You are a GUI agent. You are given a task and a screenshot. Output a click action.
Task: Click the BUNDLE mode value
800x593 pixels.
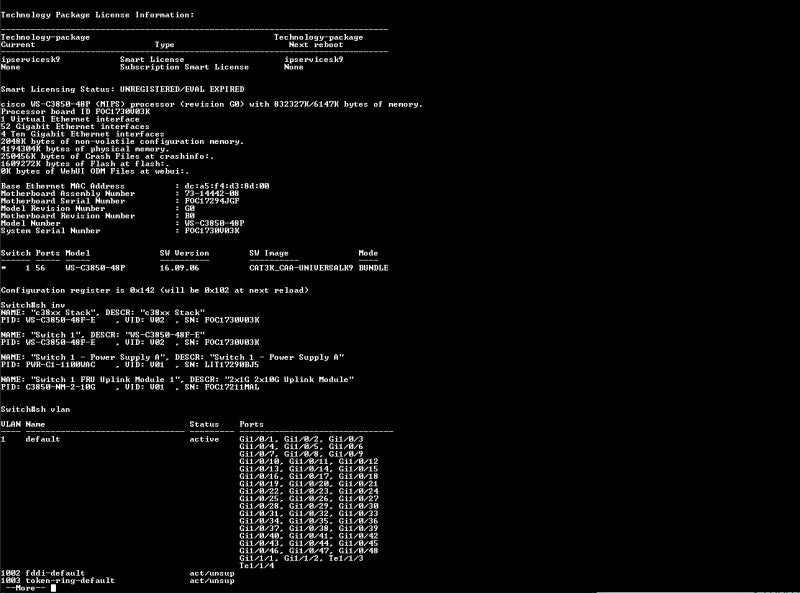[x=373, y=268]
